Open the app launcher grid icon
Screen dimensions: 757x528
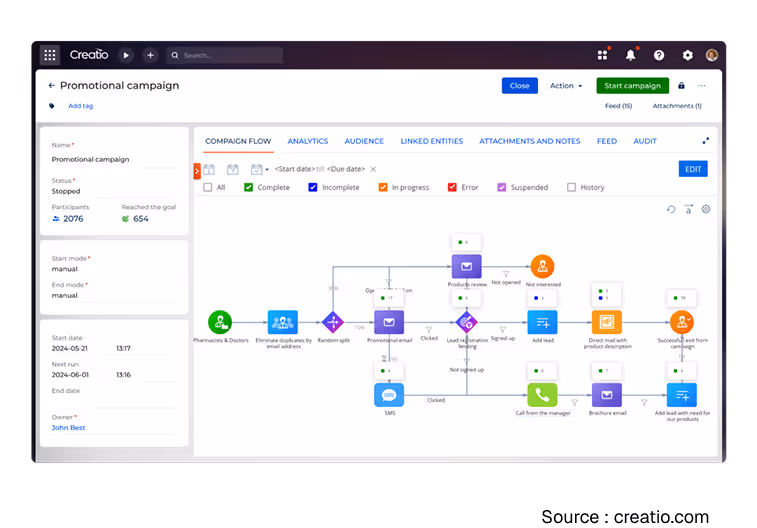click(50, 55)
